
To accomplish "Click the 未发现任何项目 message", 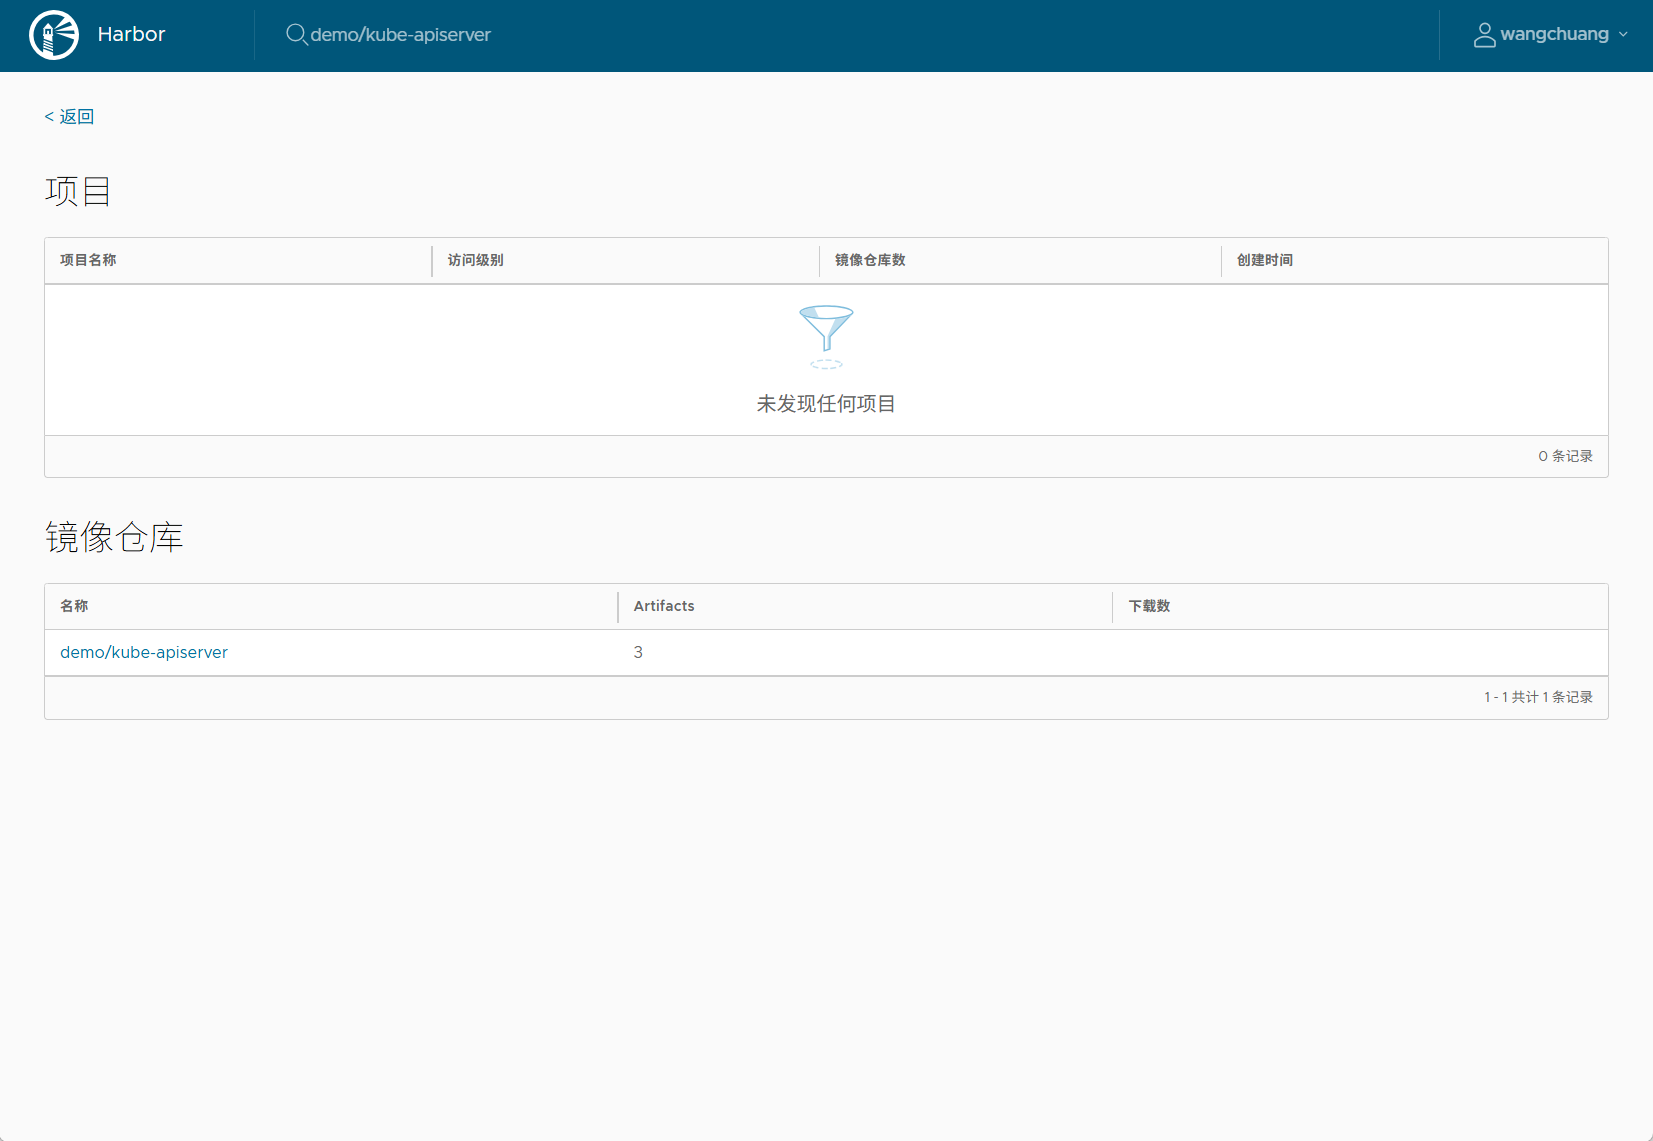I will pos(826,404).
